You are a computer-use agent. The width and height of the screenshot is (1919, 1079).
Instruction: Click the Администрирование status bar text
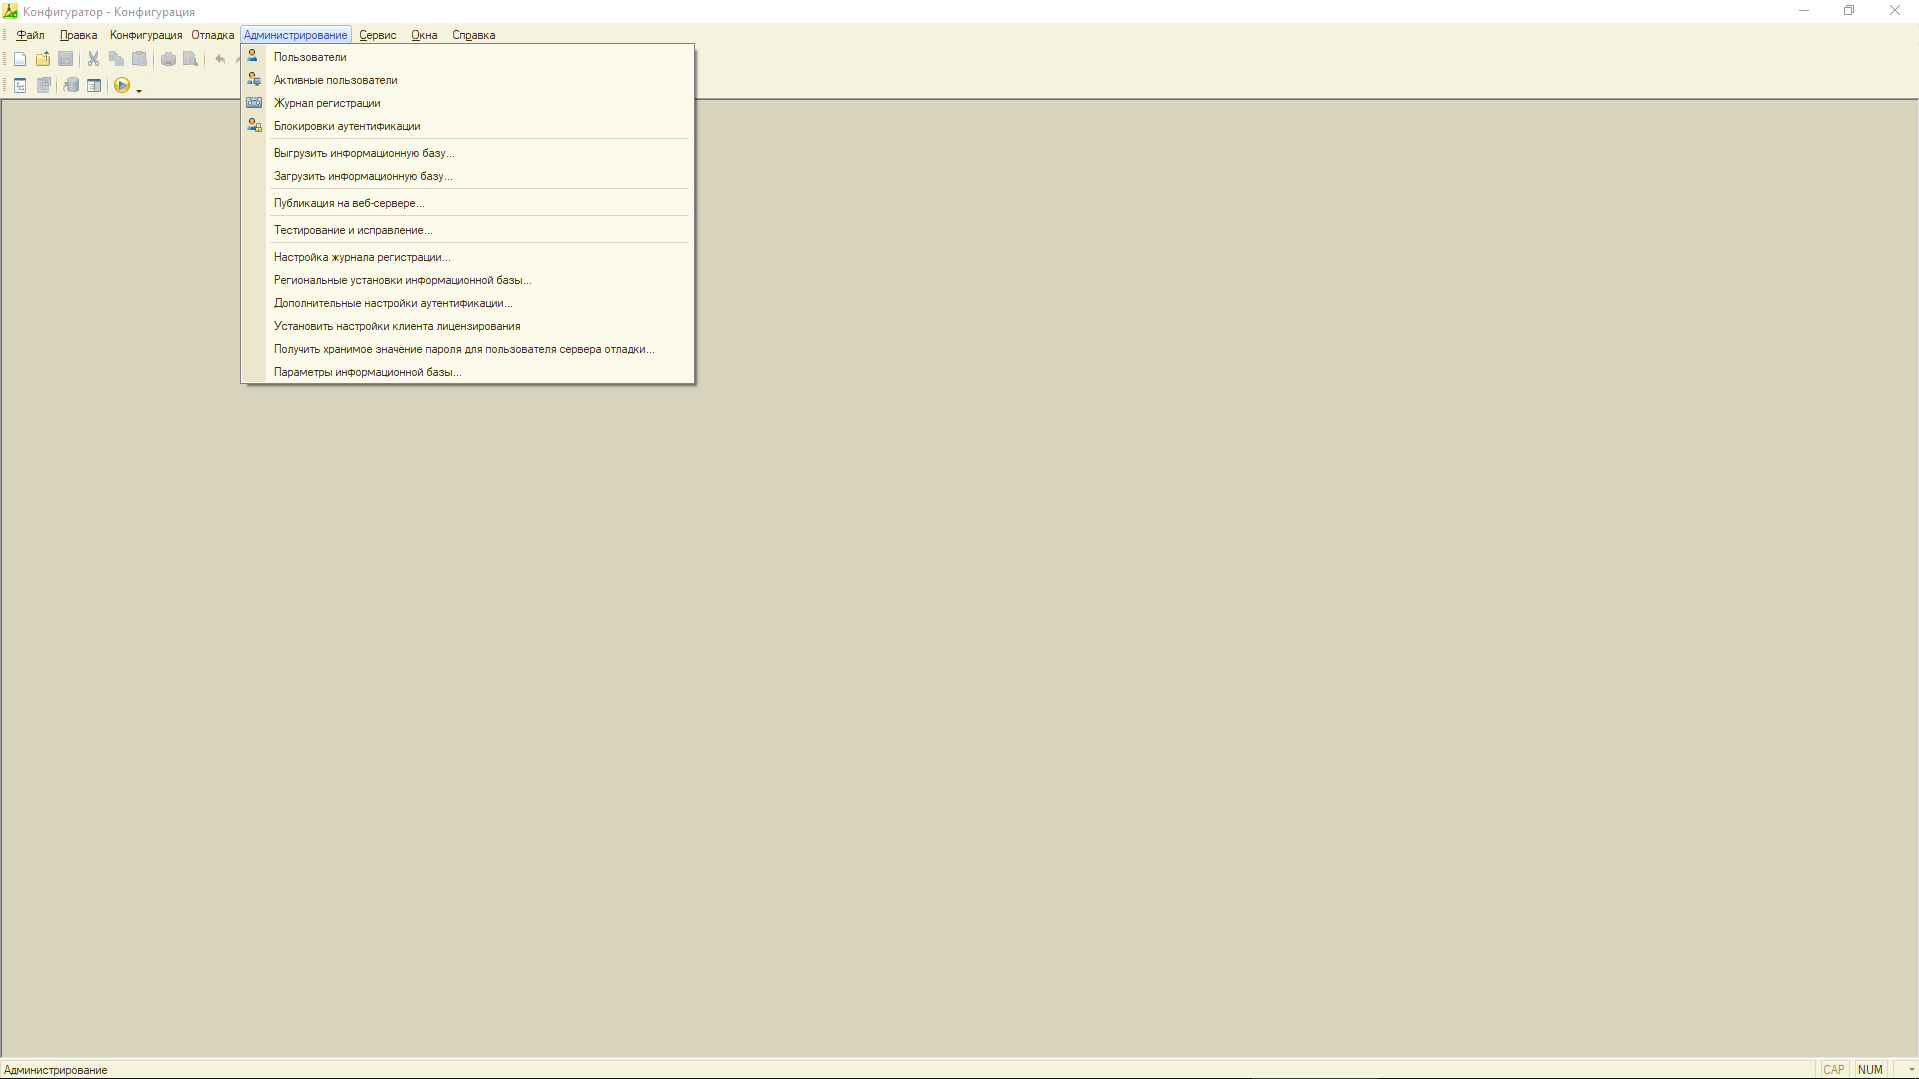point(56,1070)
